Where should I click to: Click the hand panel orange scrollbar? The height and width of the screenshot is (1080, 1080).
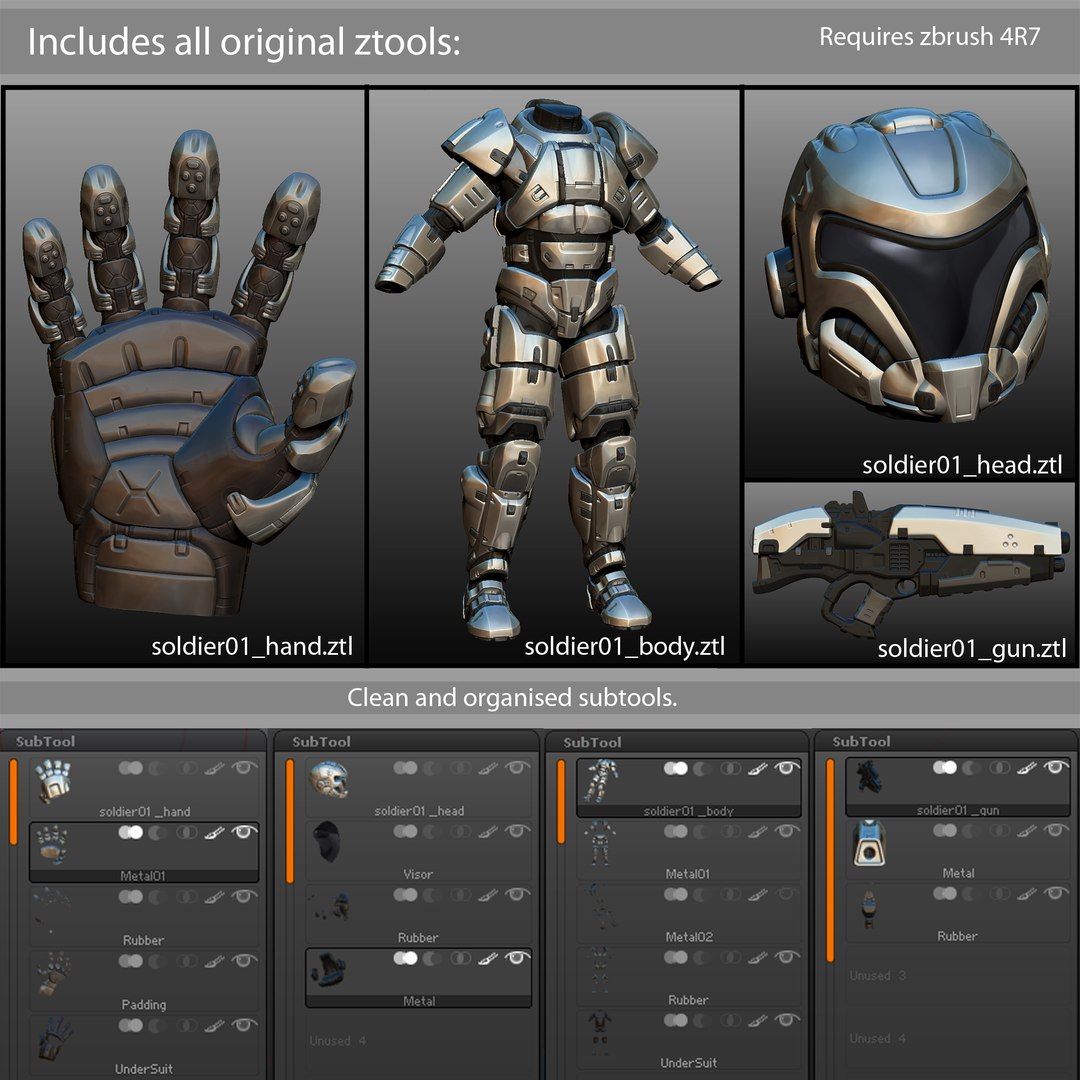(x=13, y=802)
